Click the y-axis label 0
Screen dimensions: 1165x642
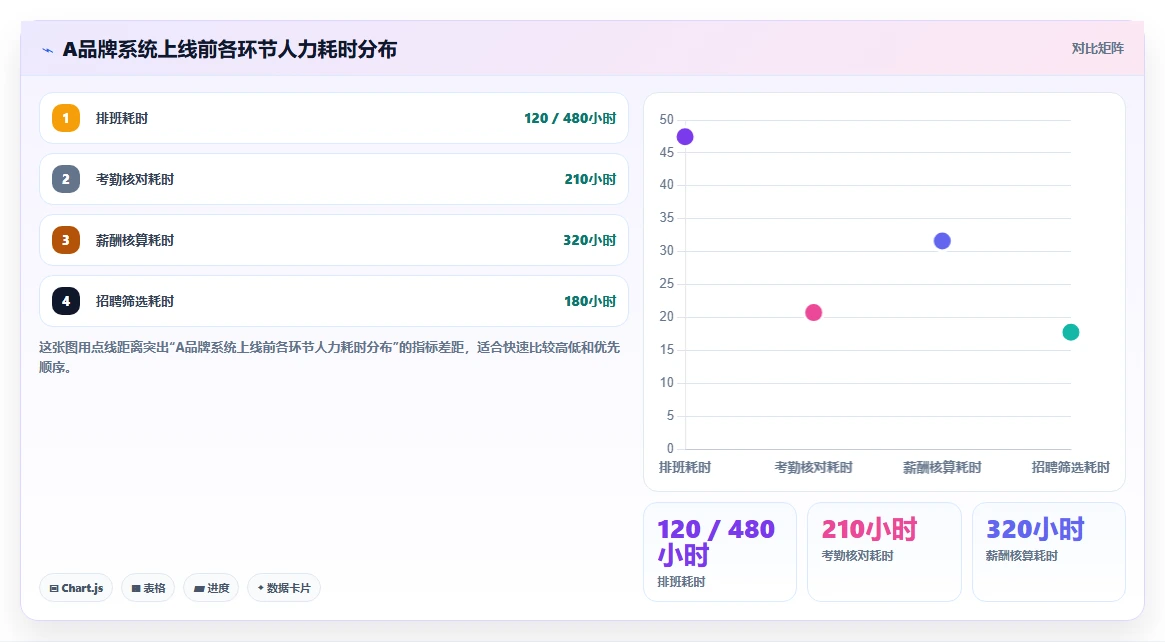point(670,449)
